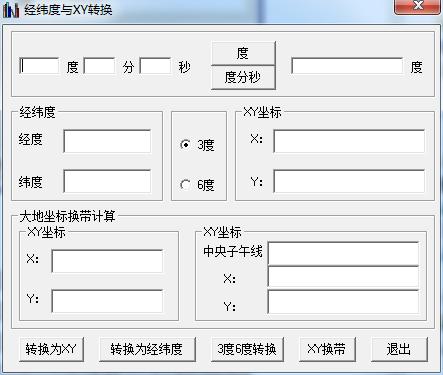Focus the decimal degree result field
This screenshot has height=375, width=443.
pyautogui.click(x=347, y=66)
